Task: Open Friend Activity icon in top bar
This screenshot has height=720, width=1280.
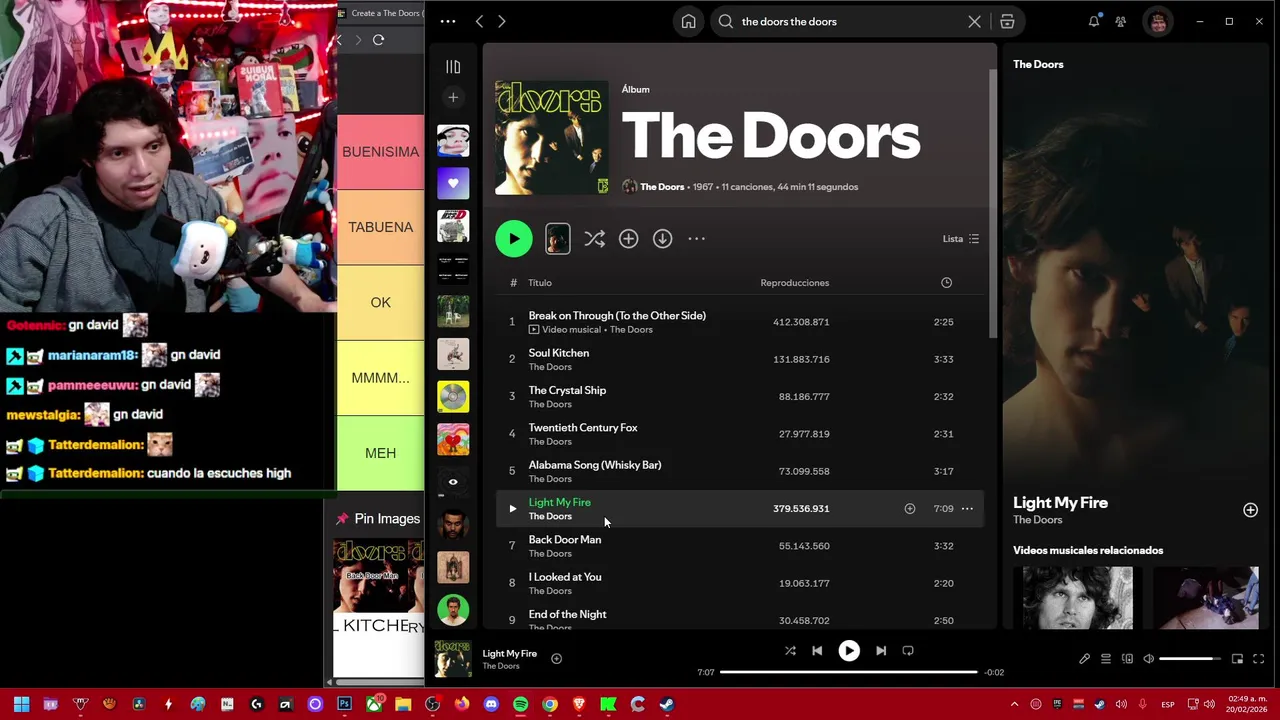Action: pos(1121,21)
